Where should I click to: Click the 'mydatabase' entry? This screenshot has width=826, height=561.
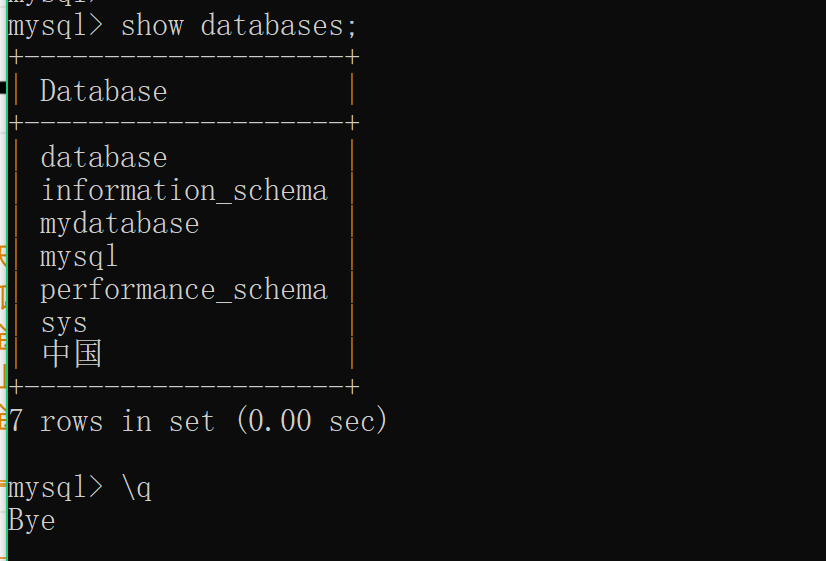[x=120, y=224]
